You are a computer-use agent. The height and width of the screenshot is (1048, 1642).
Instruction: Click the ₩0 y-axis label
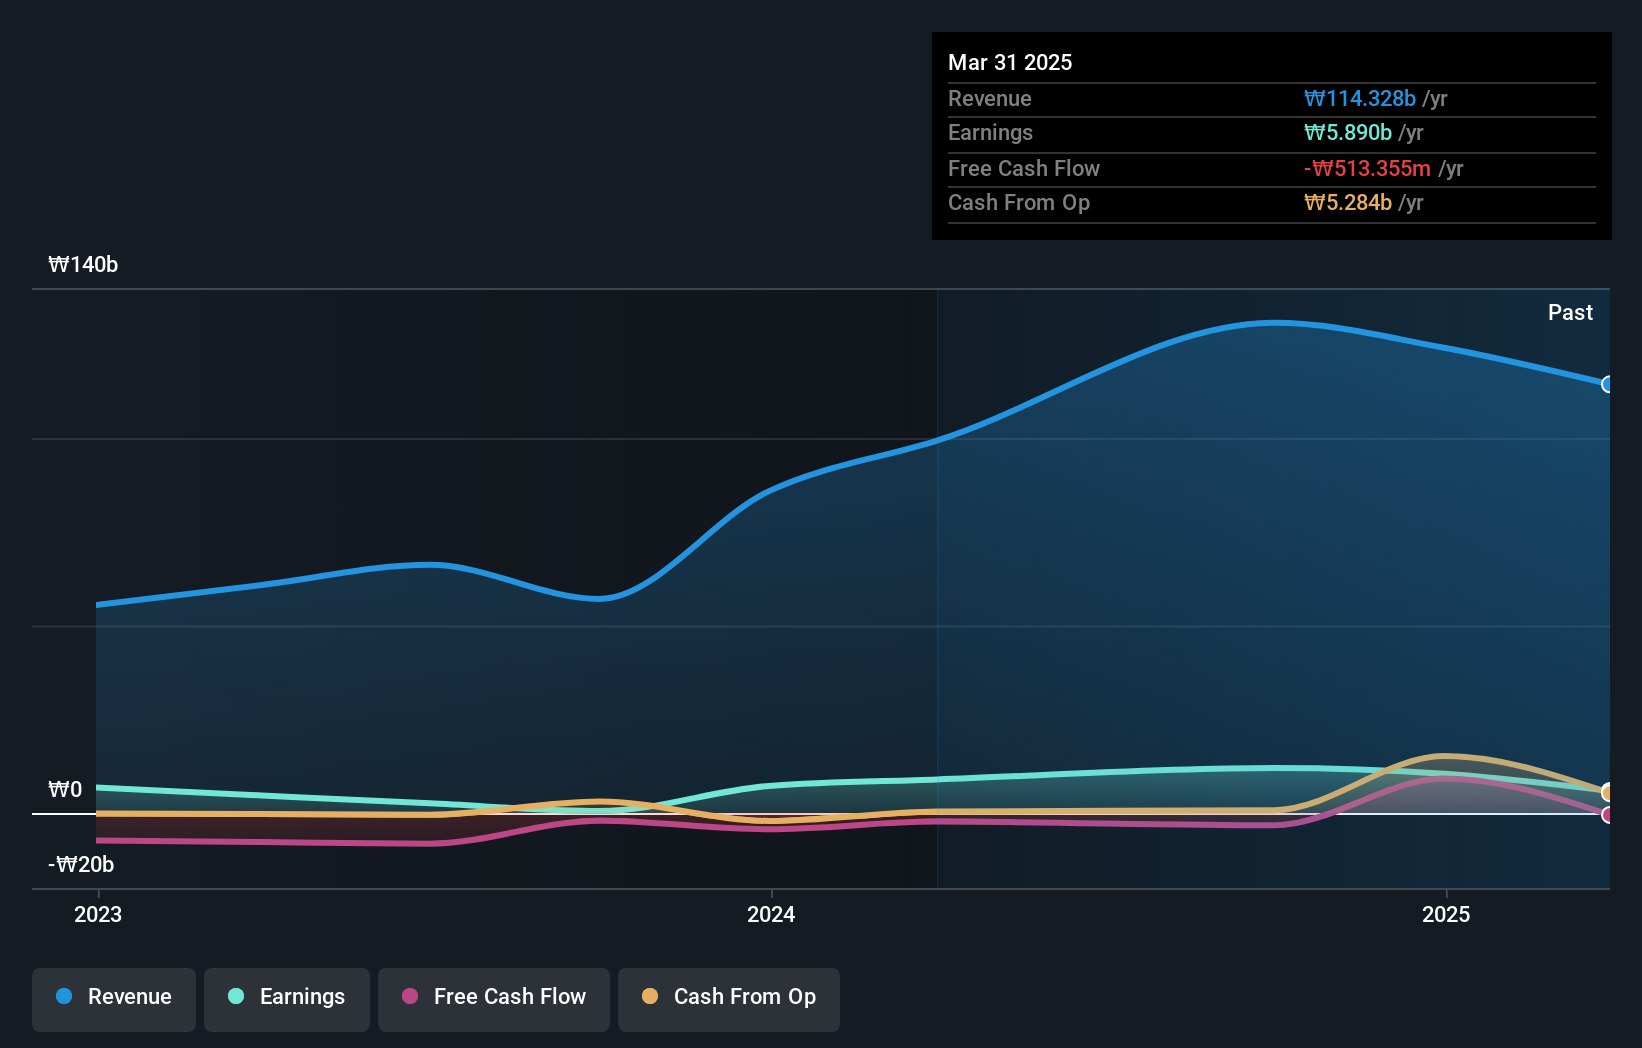(65, 789)
